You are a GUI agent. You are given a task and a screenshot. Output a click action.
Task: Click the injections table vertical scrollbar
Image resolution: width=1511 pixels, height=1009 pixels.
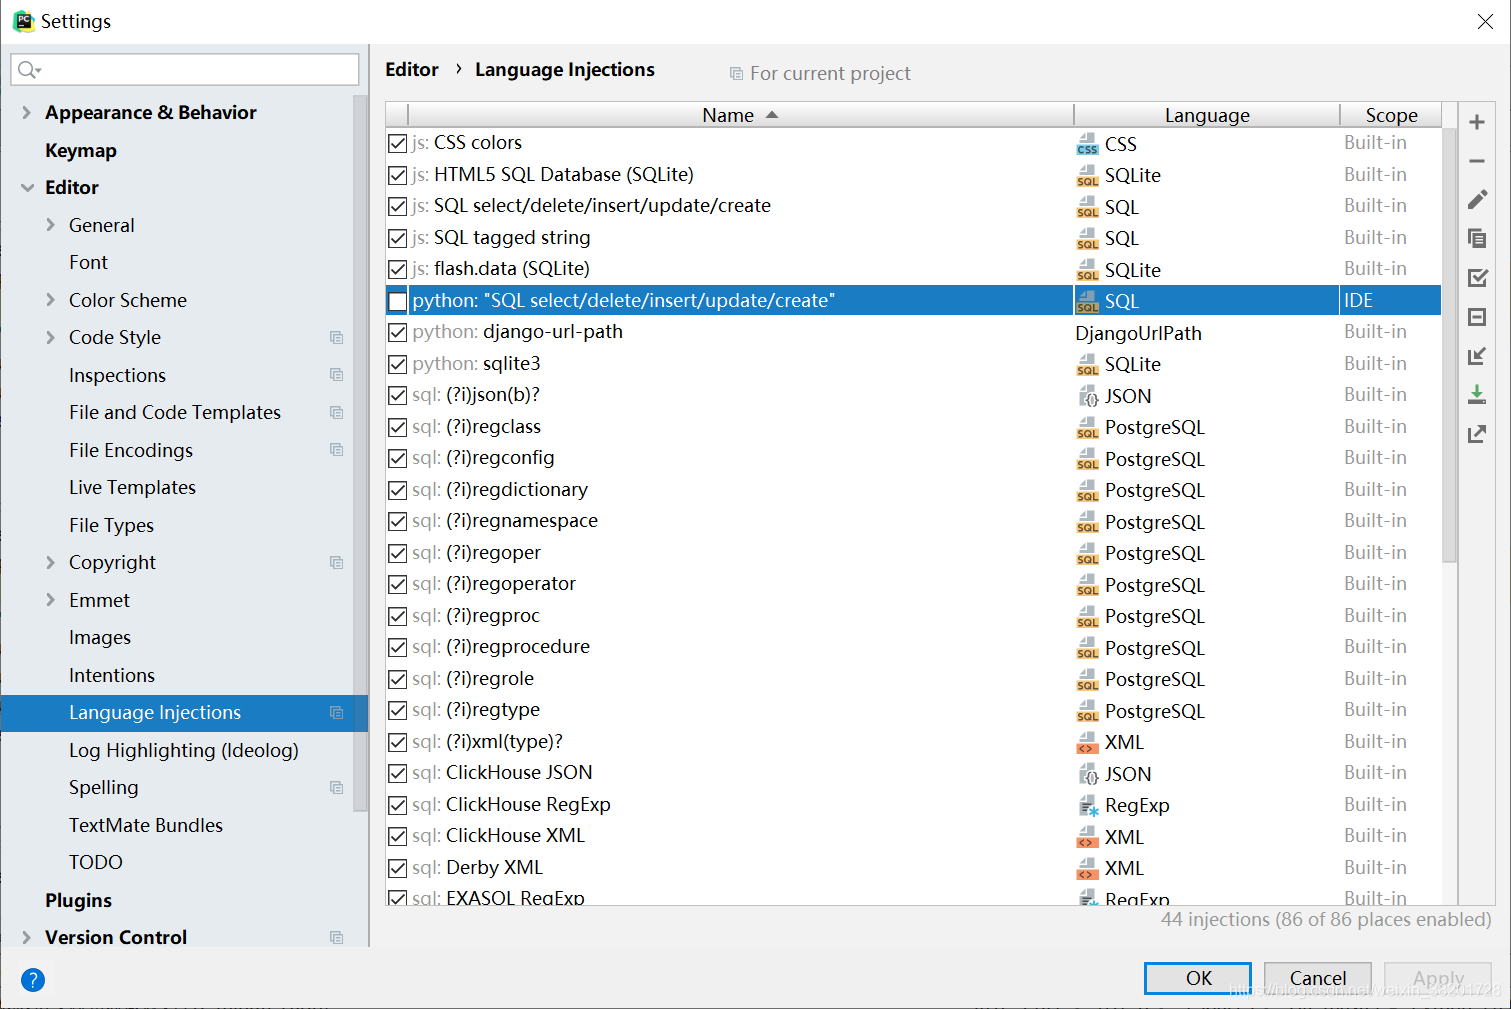point(1449,345)
